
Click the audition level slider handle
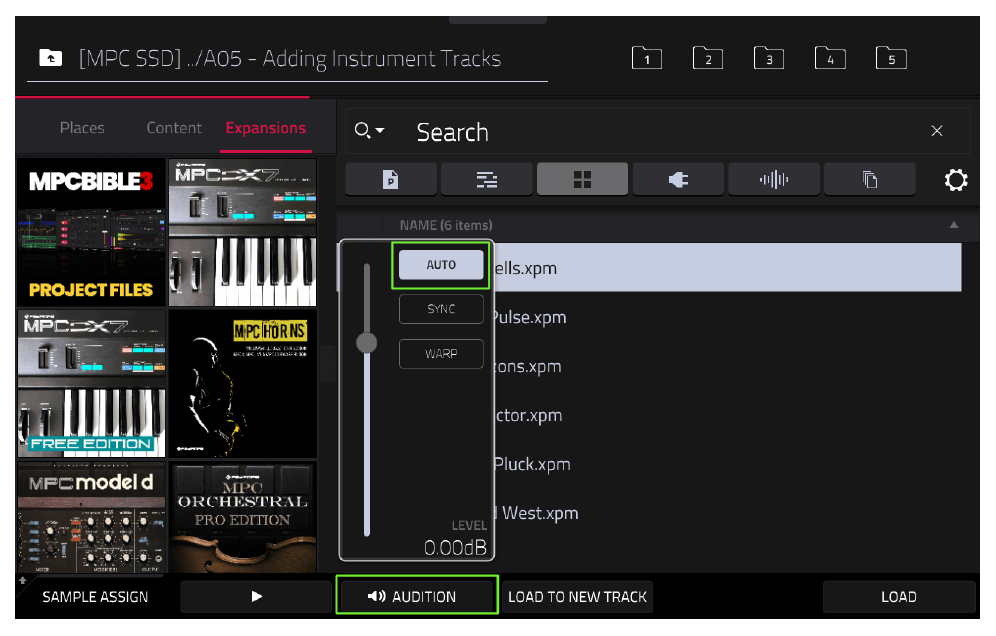tap(367, 343)
